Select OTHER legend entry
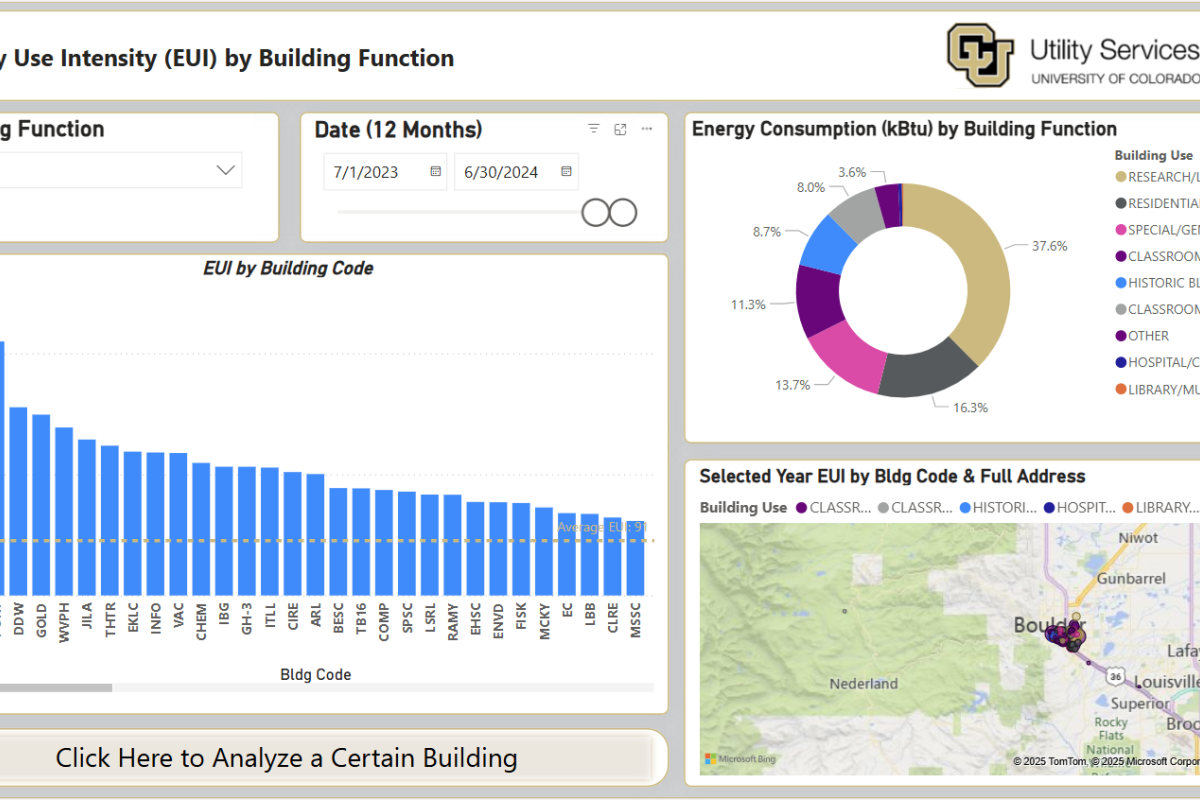Image resolution: width=1200 pixels, height=800 pixels. 1142,336
